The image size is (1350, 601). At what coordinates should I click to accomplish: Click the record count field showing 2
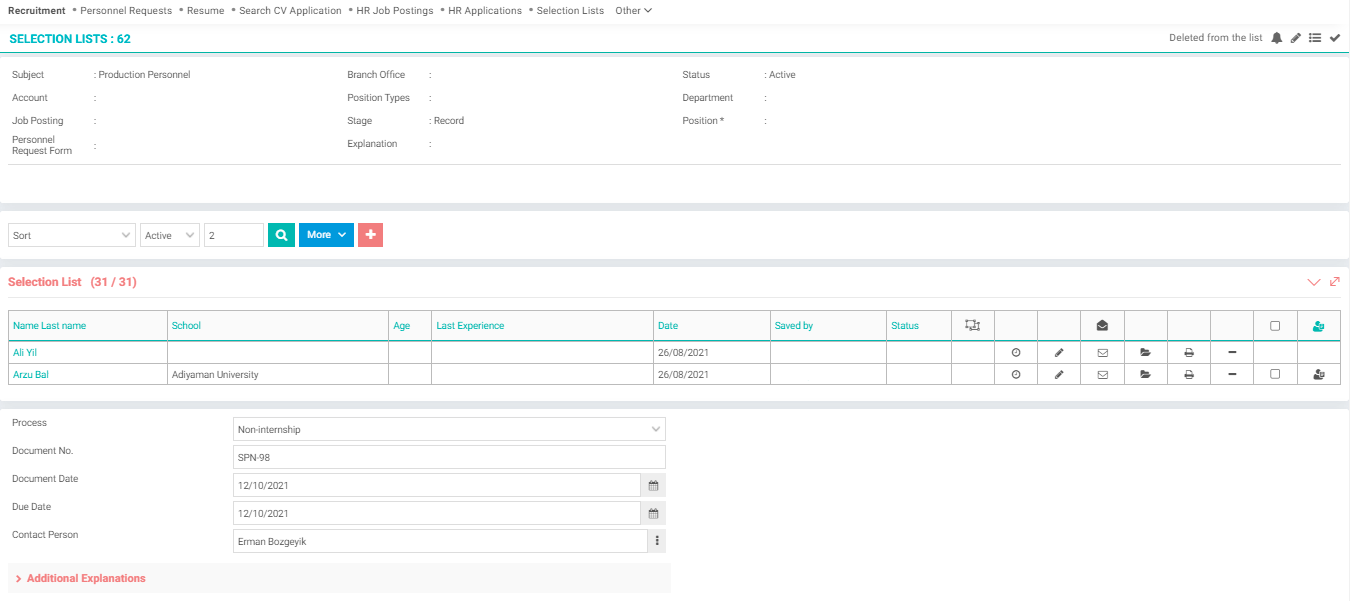[234, 235]
